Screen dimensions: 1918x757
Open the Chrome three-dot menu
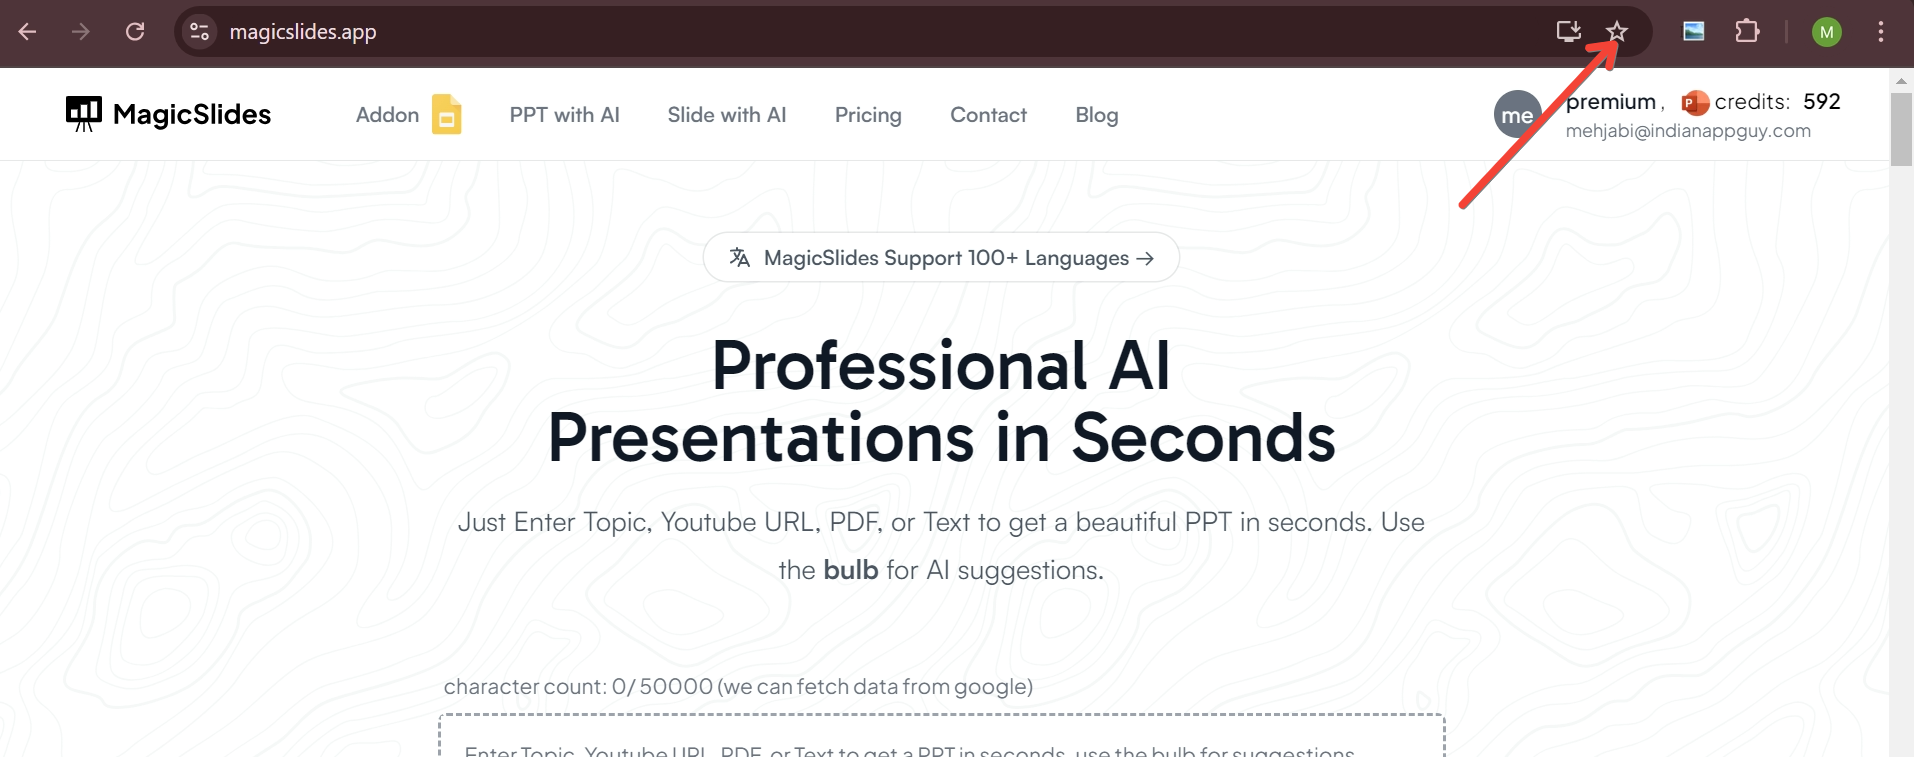(1881, 32)
